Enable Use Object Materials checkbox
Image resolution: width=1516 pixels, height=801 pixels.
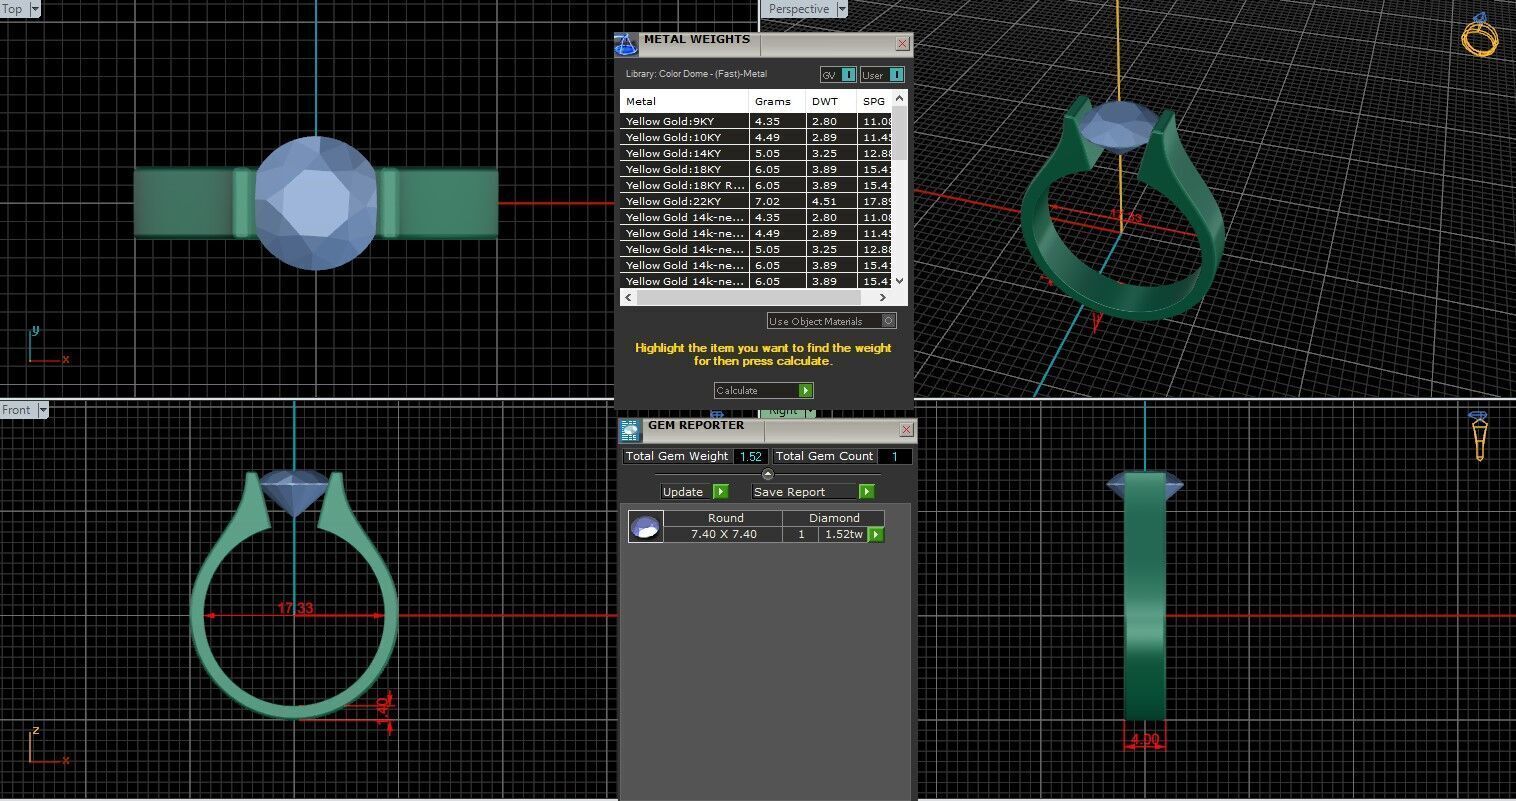pyautogui.click(x=889, y=321)
